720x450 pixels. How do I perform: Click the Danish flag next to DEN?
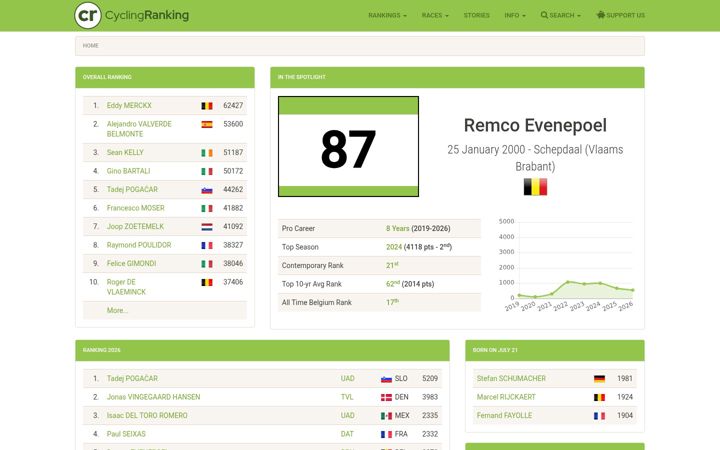tap(386, 397)
